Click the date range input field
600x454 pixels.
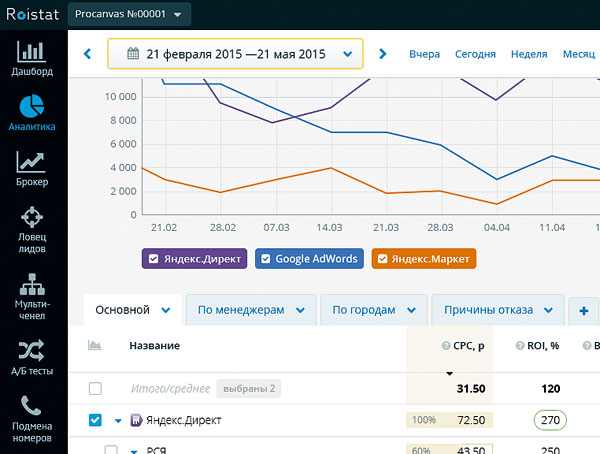[235, 54]
